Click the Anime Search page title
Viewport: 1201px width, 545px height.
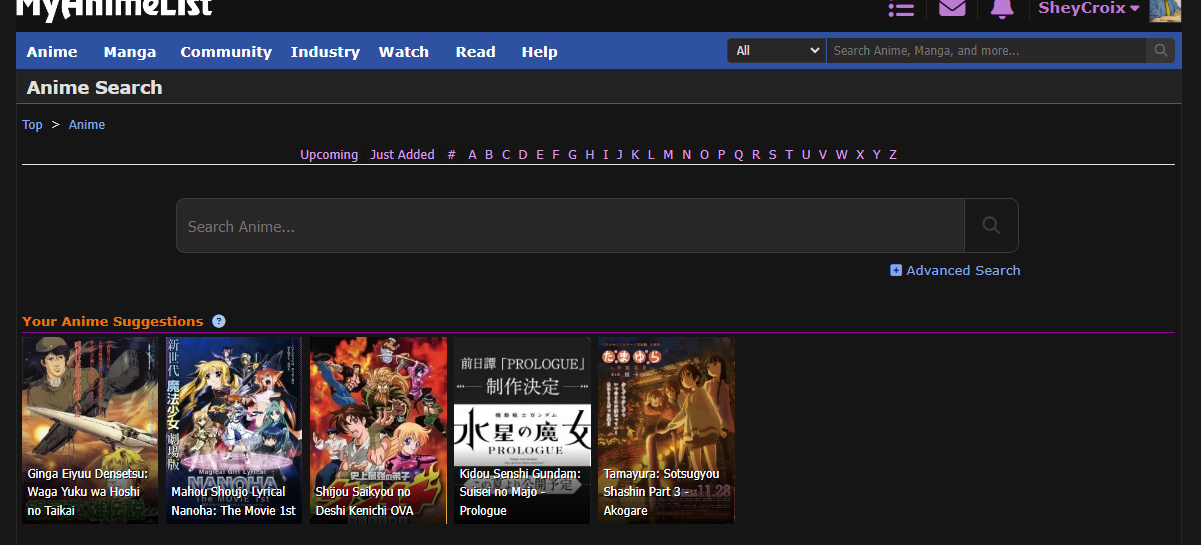[x=95, y=87]
